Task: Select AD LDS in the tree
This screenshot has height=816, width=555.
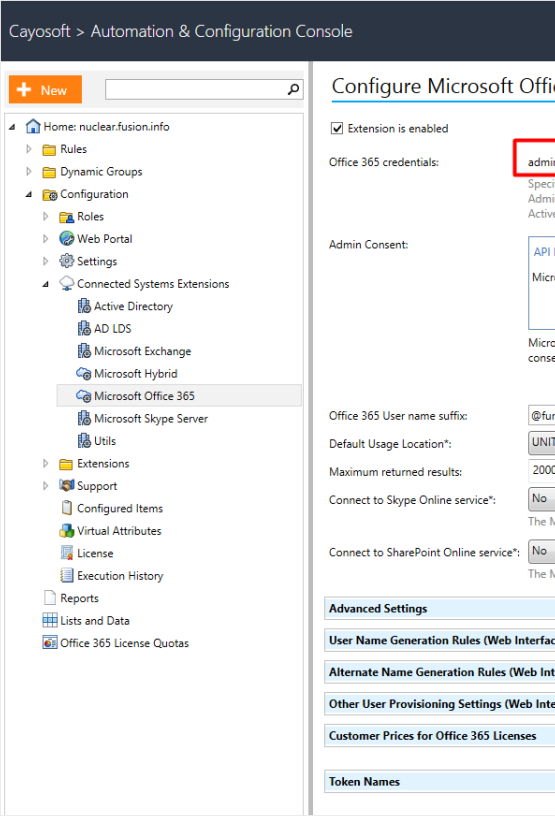Action: [x=112, y=328]
